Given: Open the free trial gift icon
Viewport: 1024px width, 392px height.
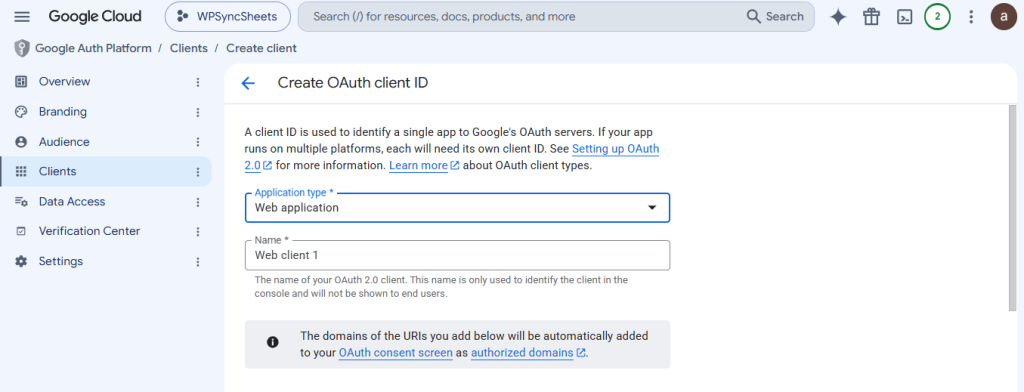Looking at the screenshot, I should (x=871, y=17).
